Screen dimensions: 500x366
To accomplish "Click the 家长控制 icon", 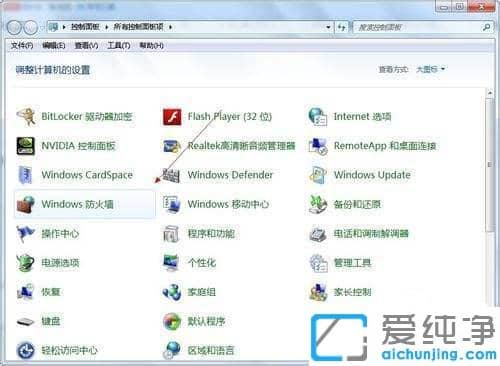I will coord(318,292).
